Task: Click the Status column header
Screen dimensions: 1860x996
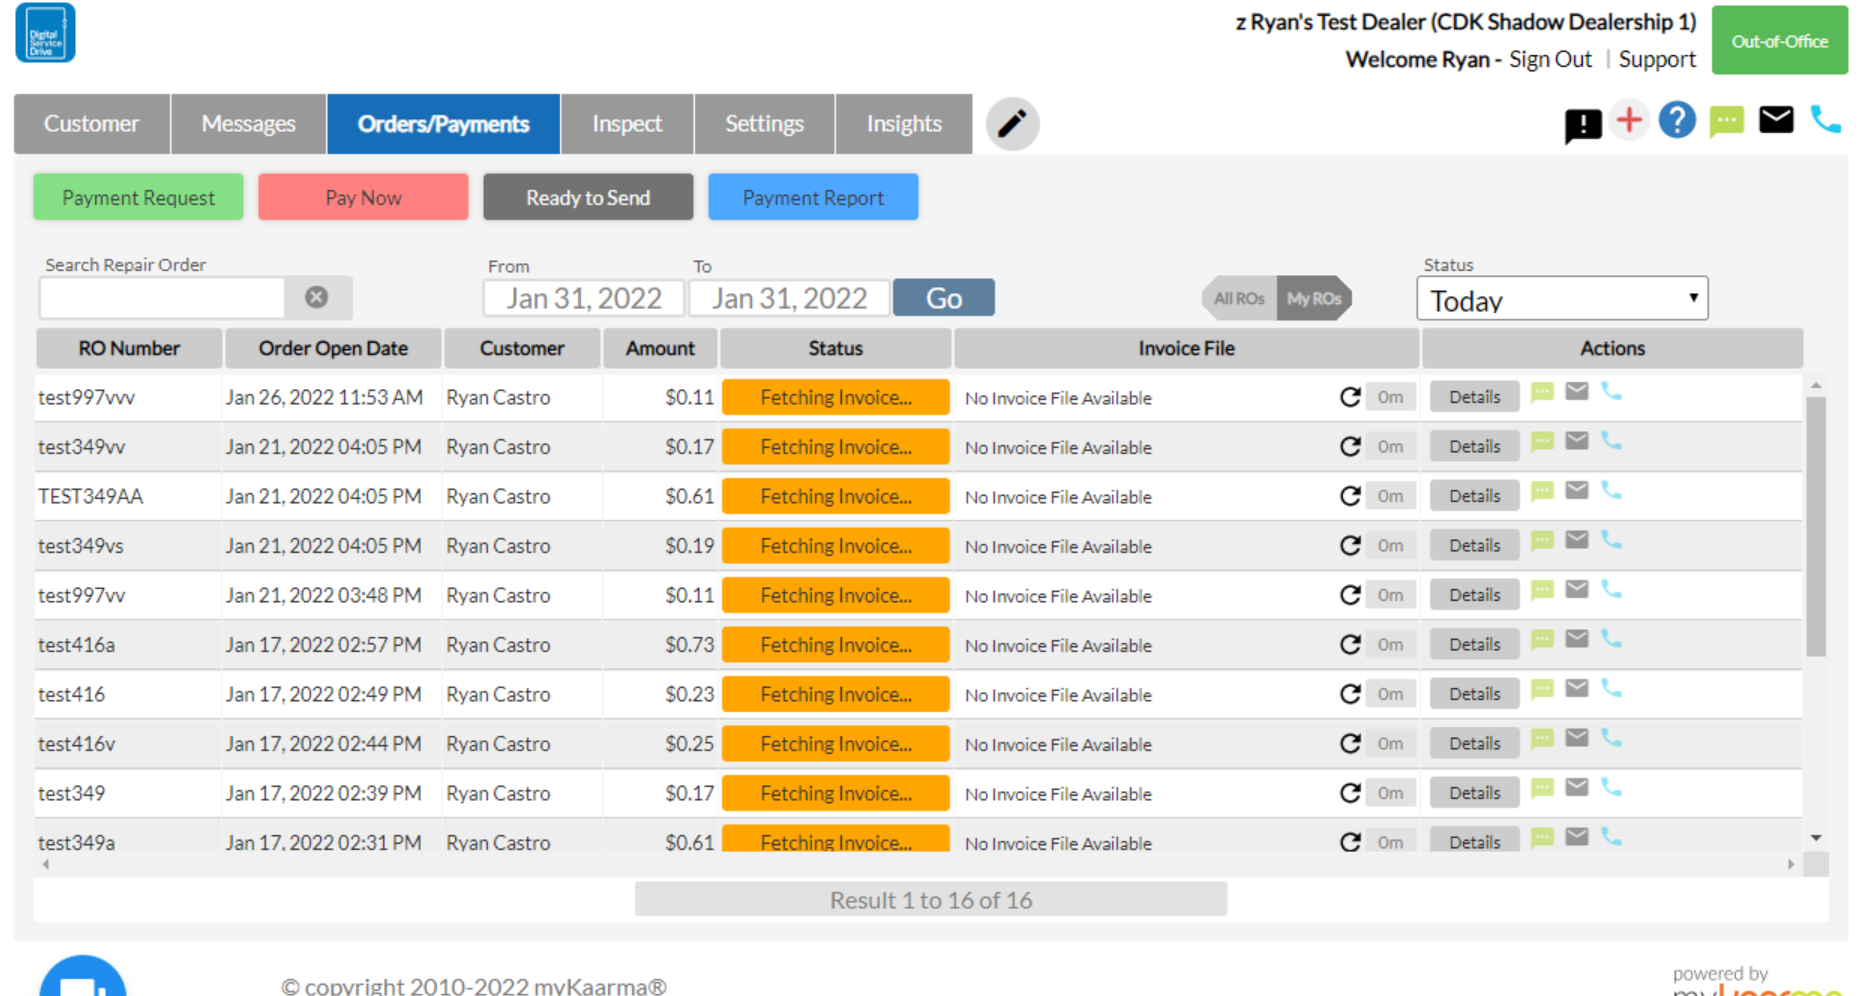Action: pos(836,348)
